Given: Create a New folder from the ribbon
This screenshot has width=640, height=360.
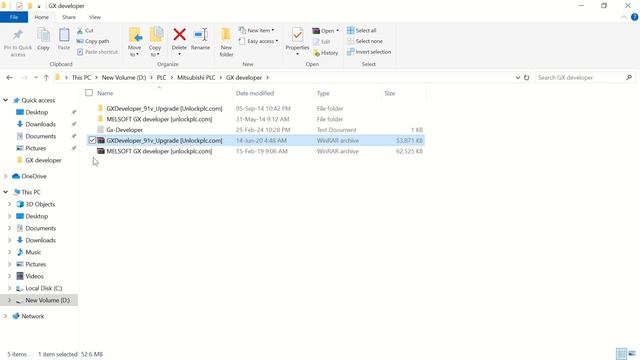Looking at the screenshot, I should point(226,42).
